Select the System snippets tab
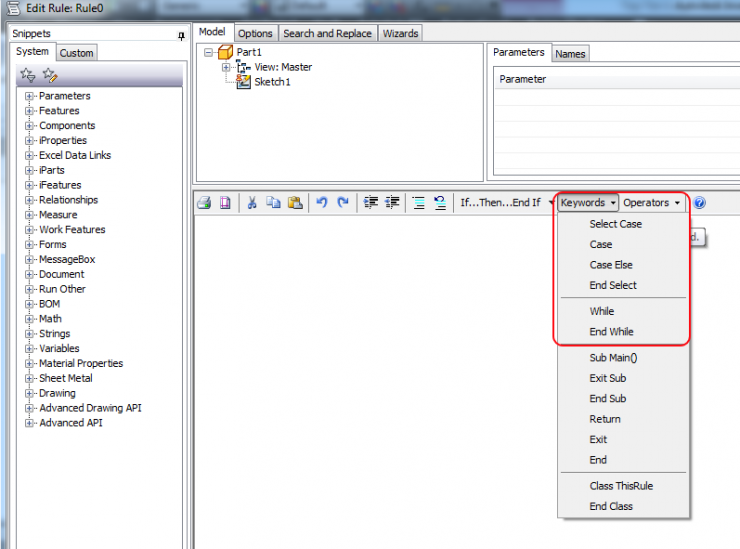This screenshot has height=549, width=740. [x=32, y=51]
